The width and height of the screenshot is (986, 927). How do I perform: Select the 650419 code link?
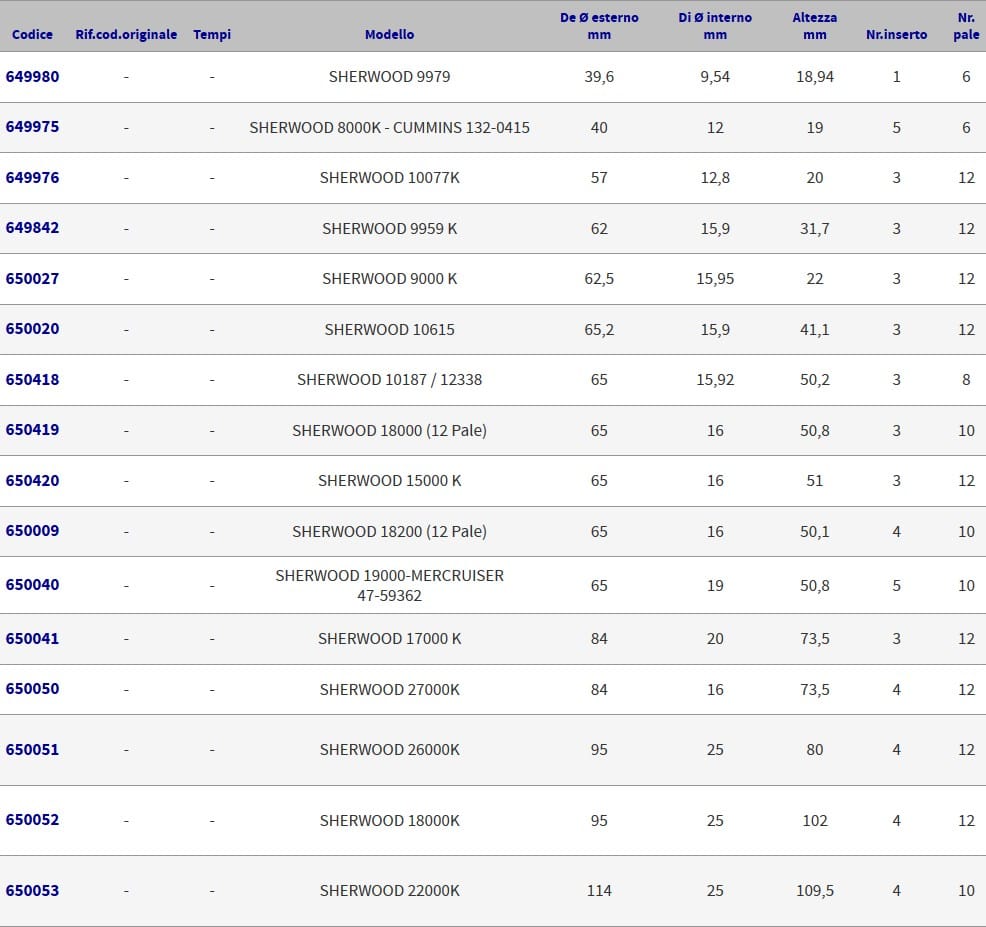(x=32, y=430)
